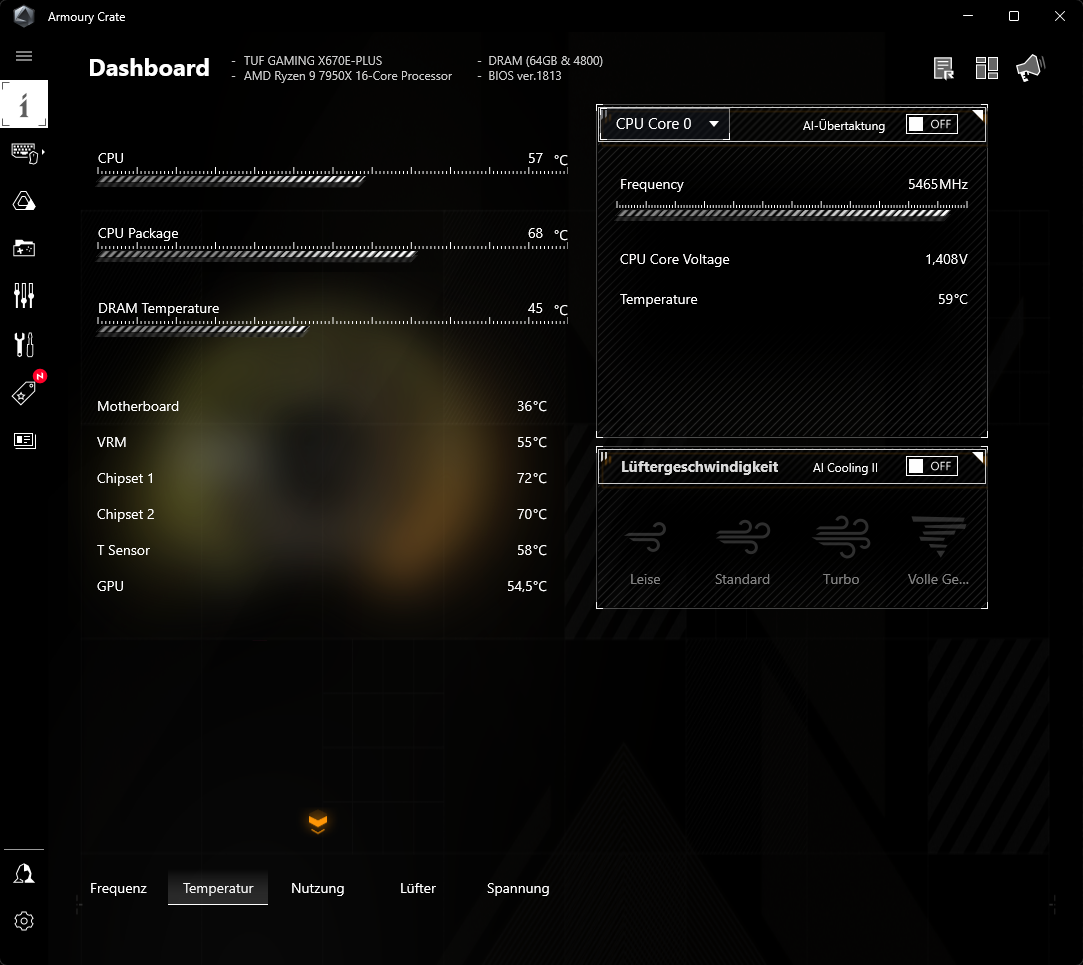This screenshot has height=965, width=1083.
Task: Open the hamburger menu in the sidebar
Action: pos(24,56)
